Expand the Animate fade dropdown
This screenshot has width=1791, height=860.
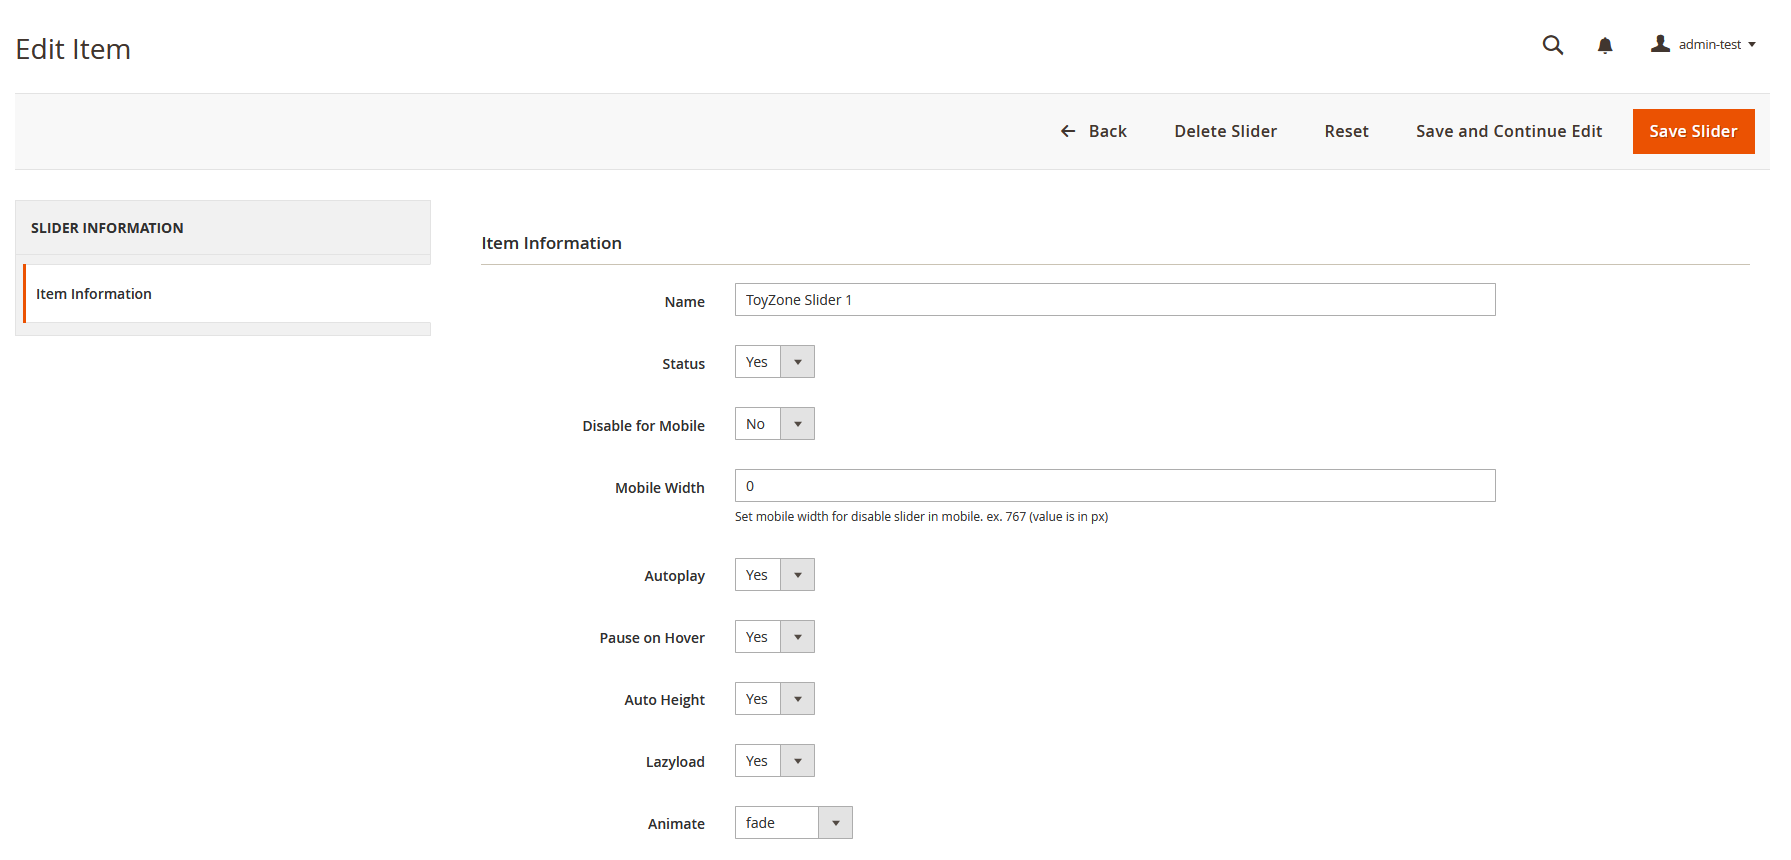coord(793,823)
